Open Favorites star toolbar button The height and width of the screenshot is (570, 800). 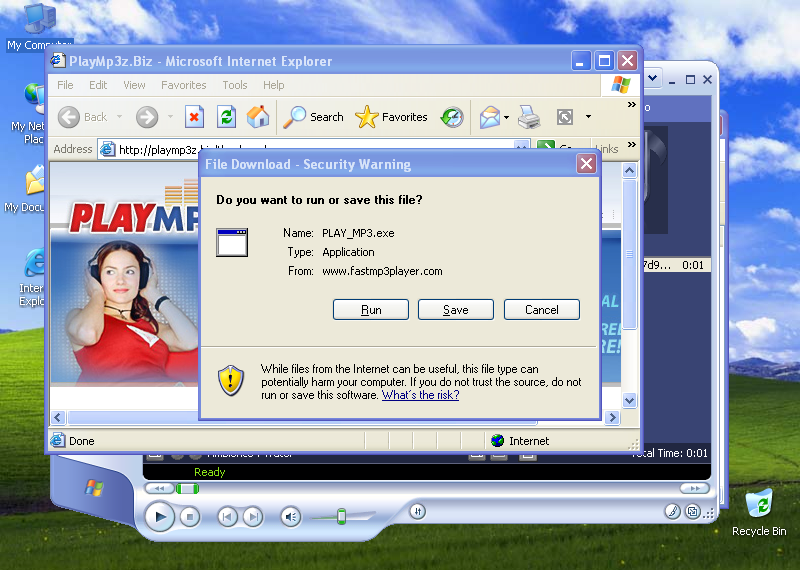point(391,117)
